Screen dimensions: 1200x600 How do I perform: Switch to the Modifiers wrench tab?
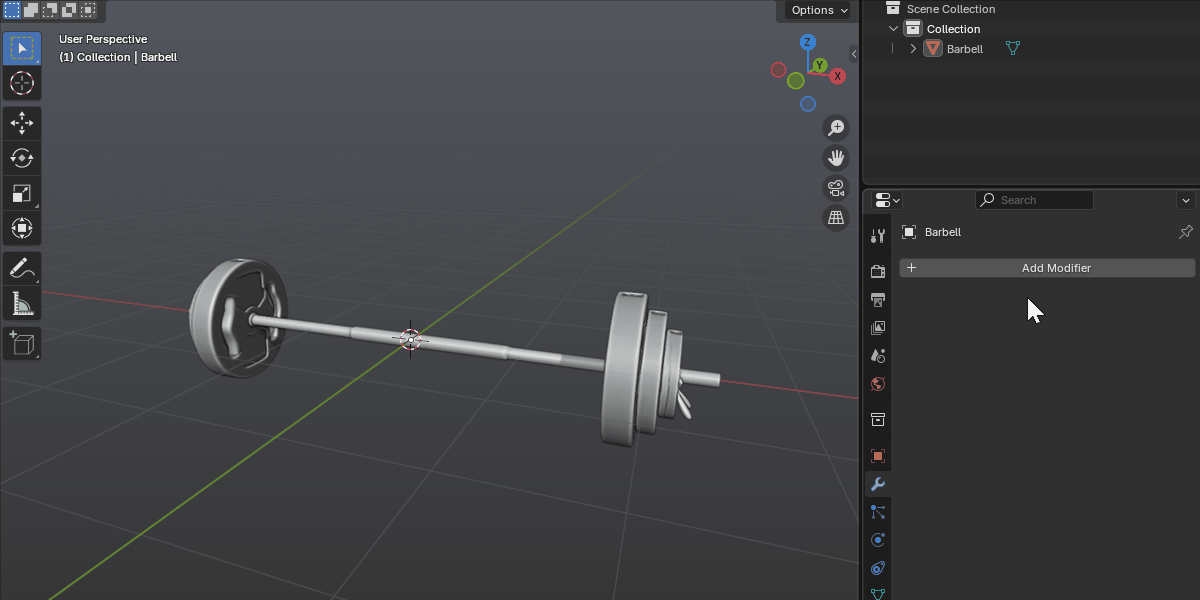click(x=878, y=484)
